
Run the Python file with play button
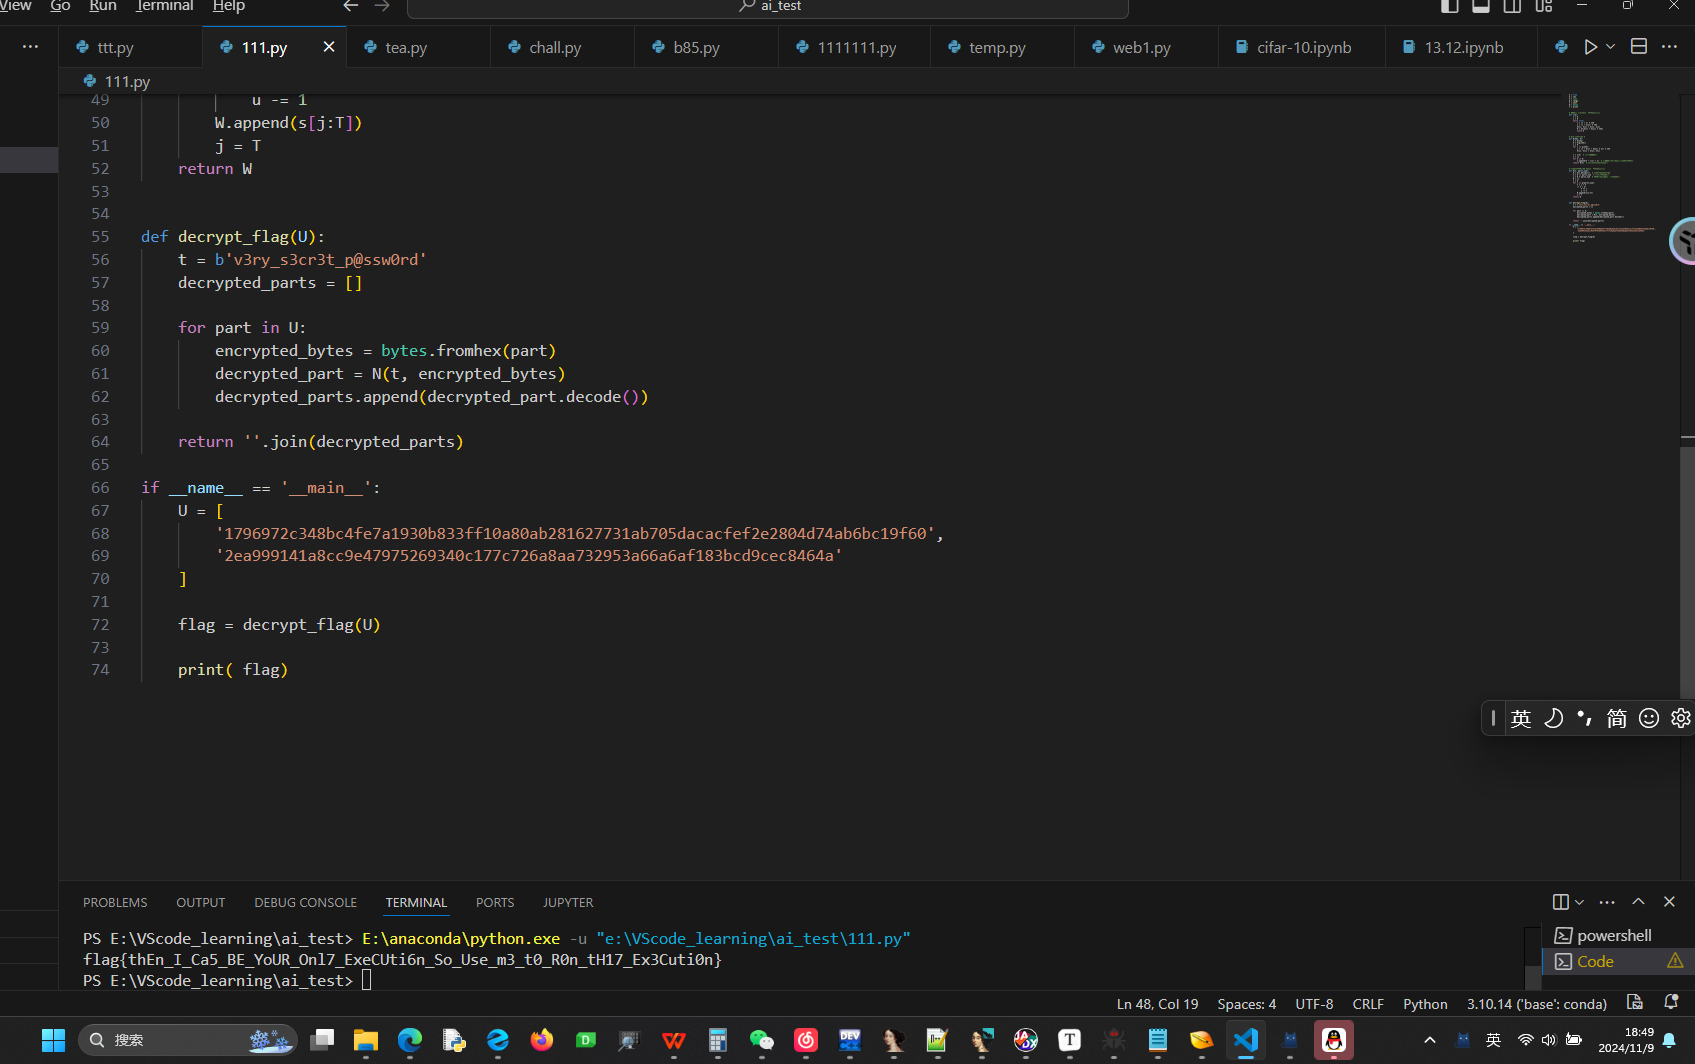[x=1590, y=47]
